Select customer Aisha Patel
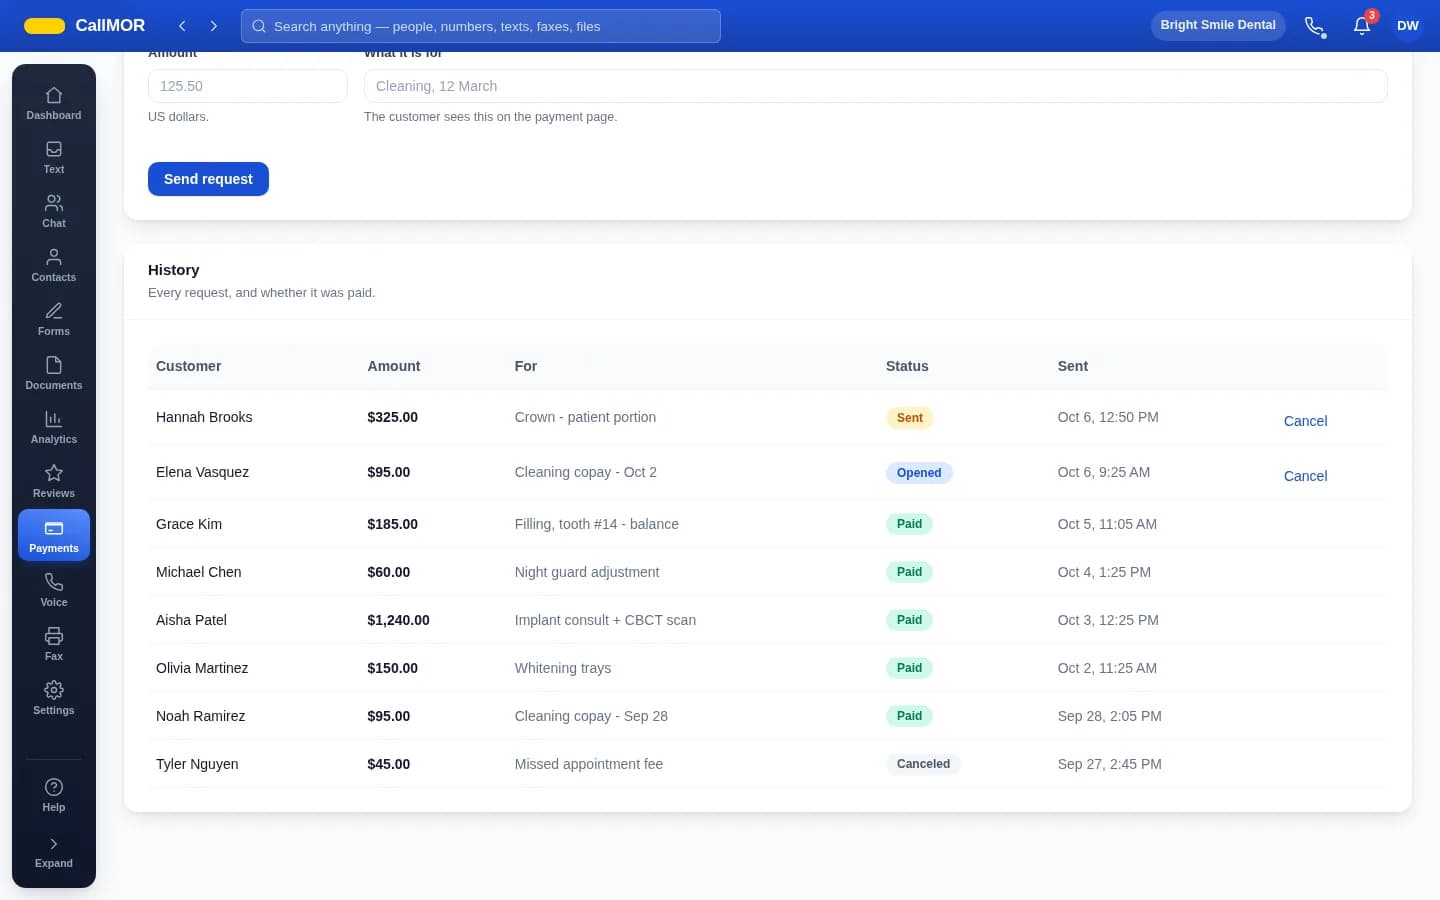This screenshot has height=900, width=1440. tap(191, 620)
